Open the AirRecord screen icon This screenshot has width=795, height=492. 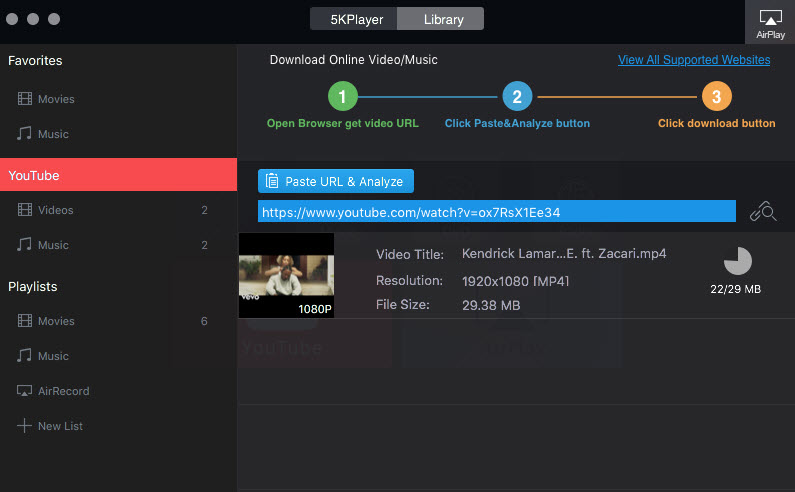[24, 391]
